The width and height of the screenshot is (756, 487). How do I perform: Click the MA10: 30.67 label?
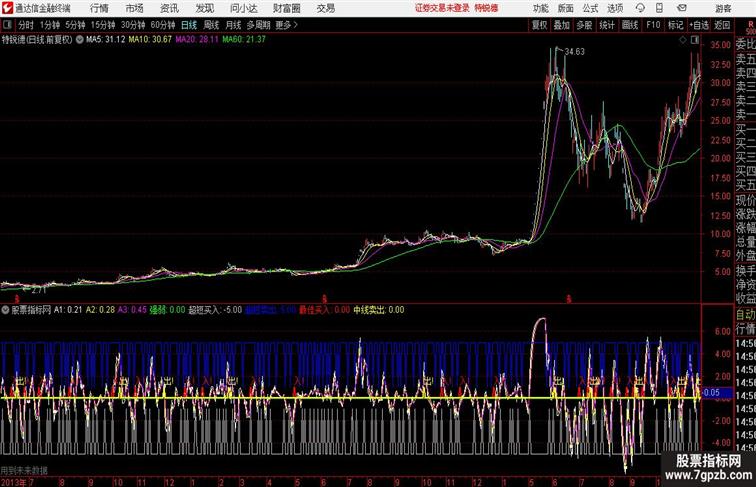pos(150,40)
